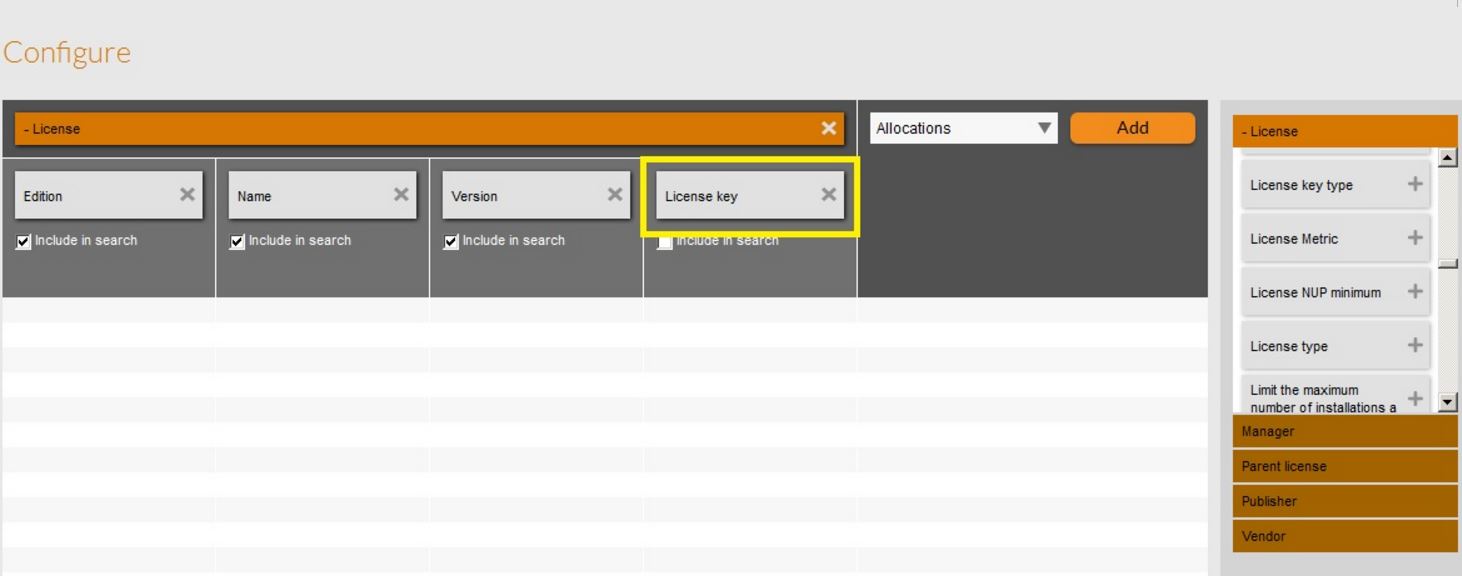
Task: Remove the Edition column
Action: [187, 195]
